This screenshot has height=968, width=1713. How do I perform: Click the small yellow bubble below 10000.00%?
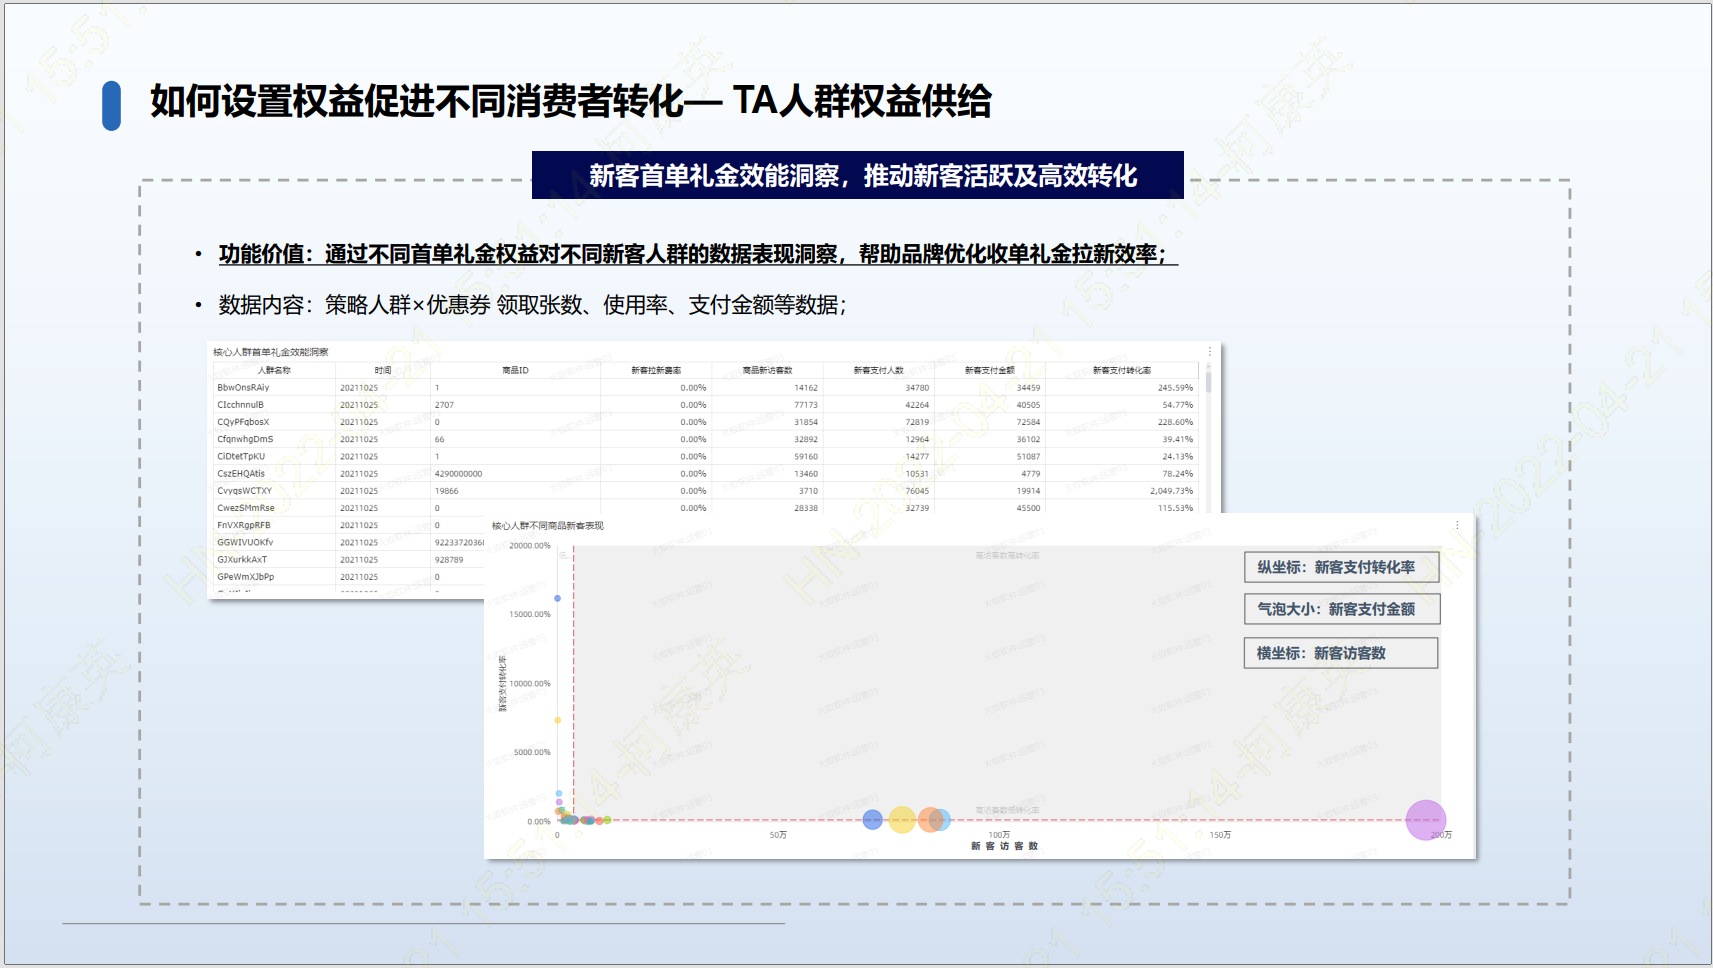(557, 720)
